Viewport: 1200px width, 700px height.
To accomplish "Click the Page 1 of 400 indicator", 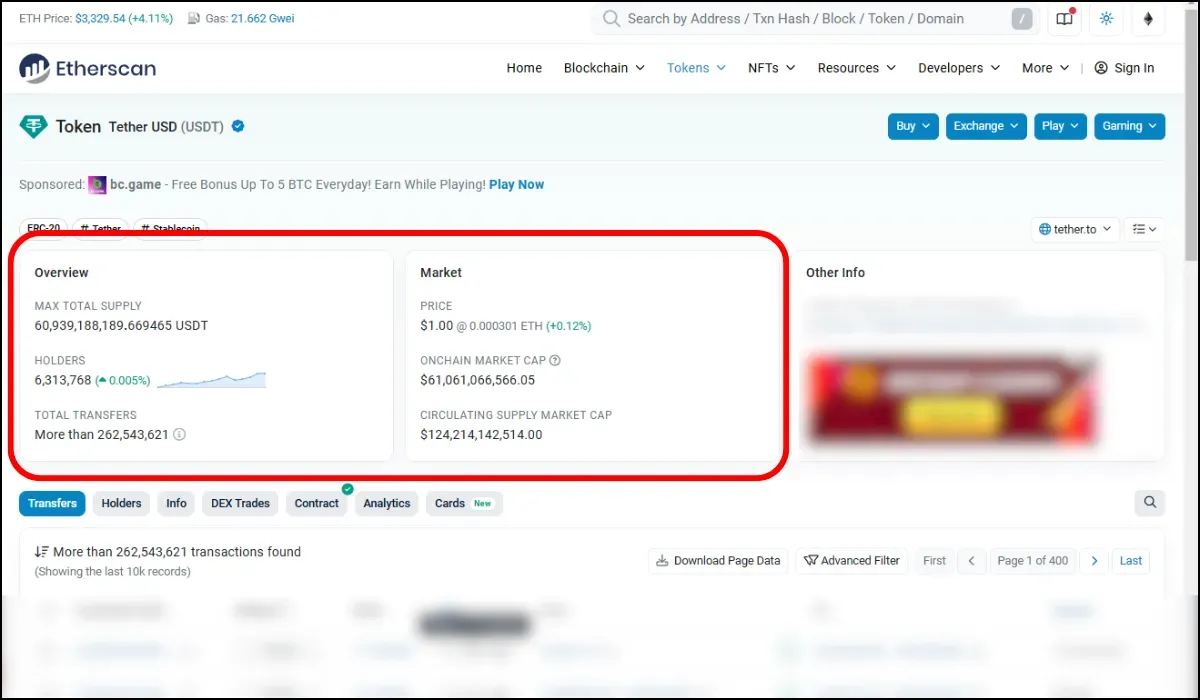I will (x=1033, y=561).
